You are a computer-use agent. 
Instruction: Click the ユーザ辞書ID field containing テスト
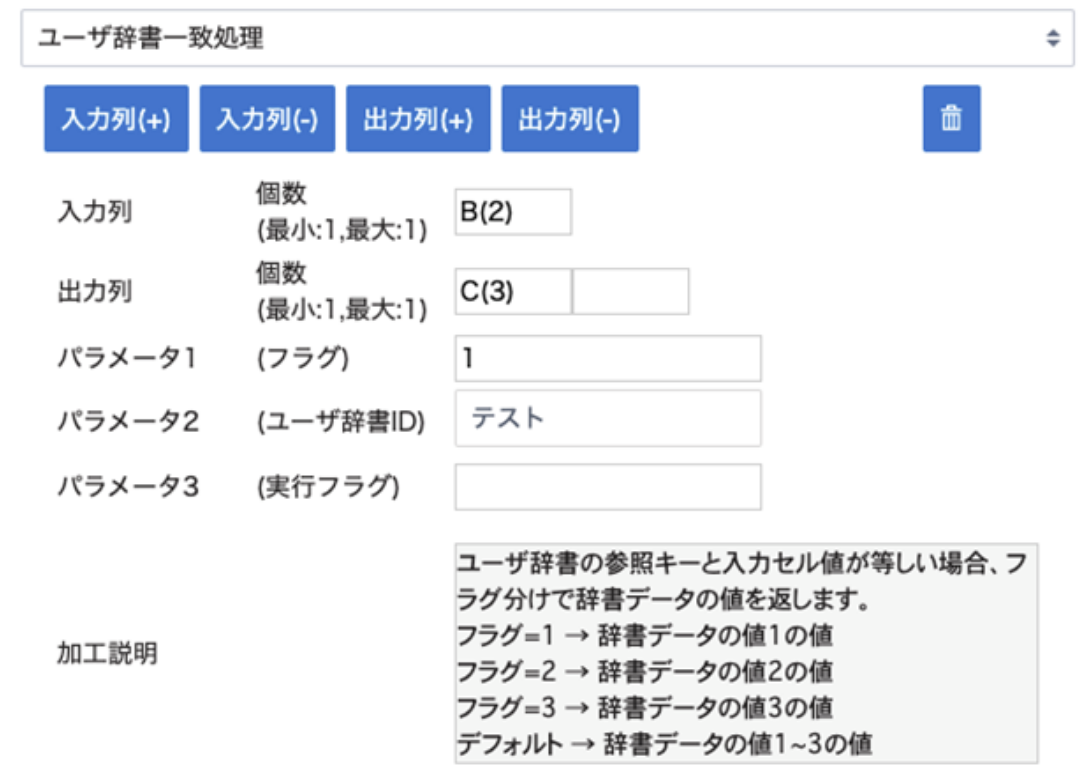click(608, 418)
